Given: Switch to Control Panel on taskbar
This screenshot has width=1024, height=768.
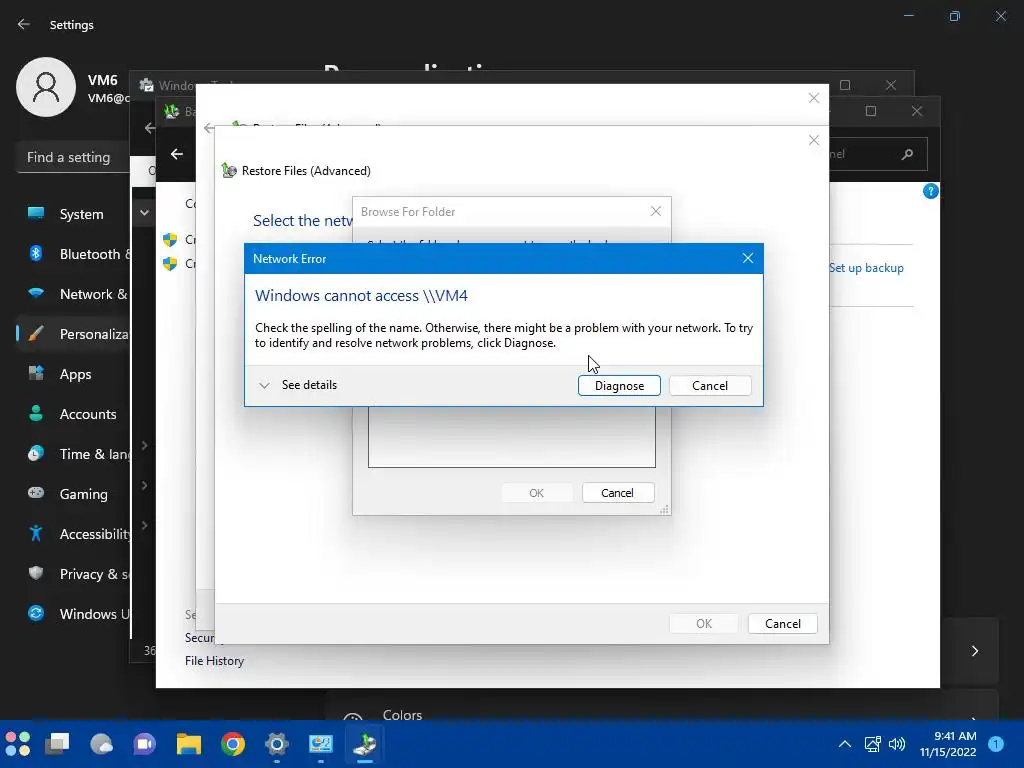Looking at the screenshot, I should tap(321, 744).
